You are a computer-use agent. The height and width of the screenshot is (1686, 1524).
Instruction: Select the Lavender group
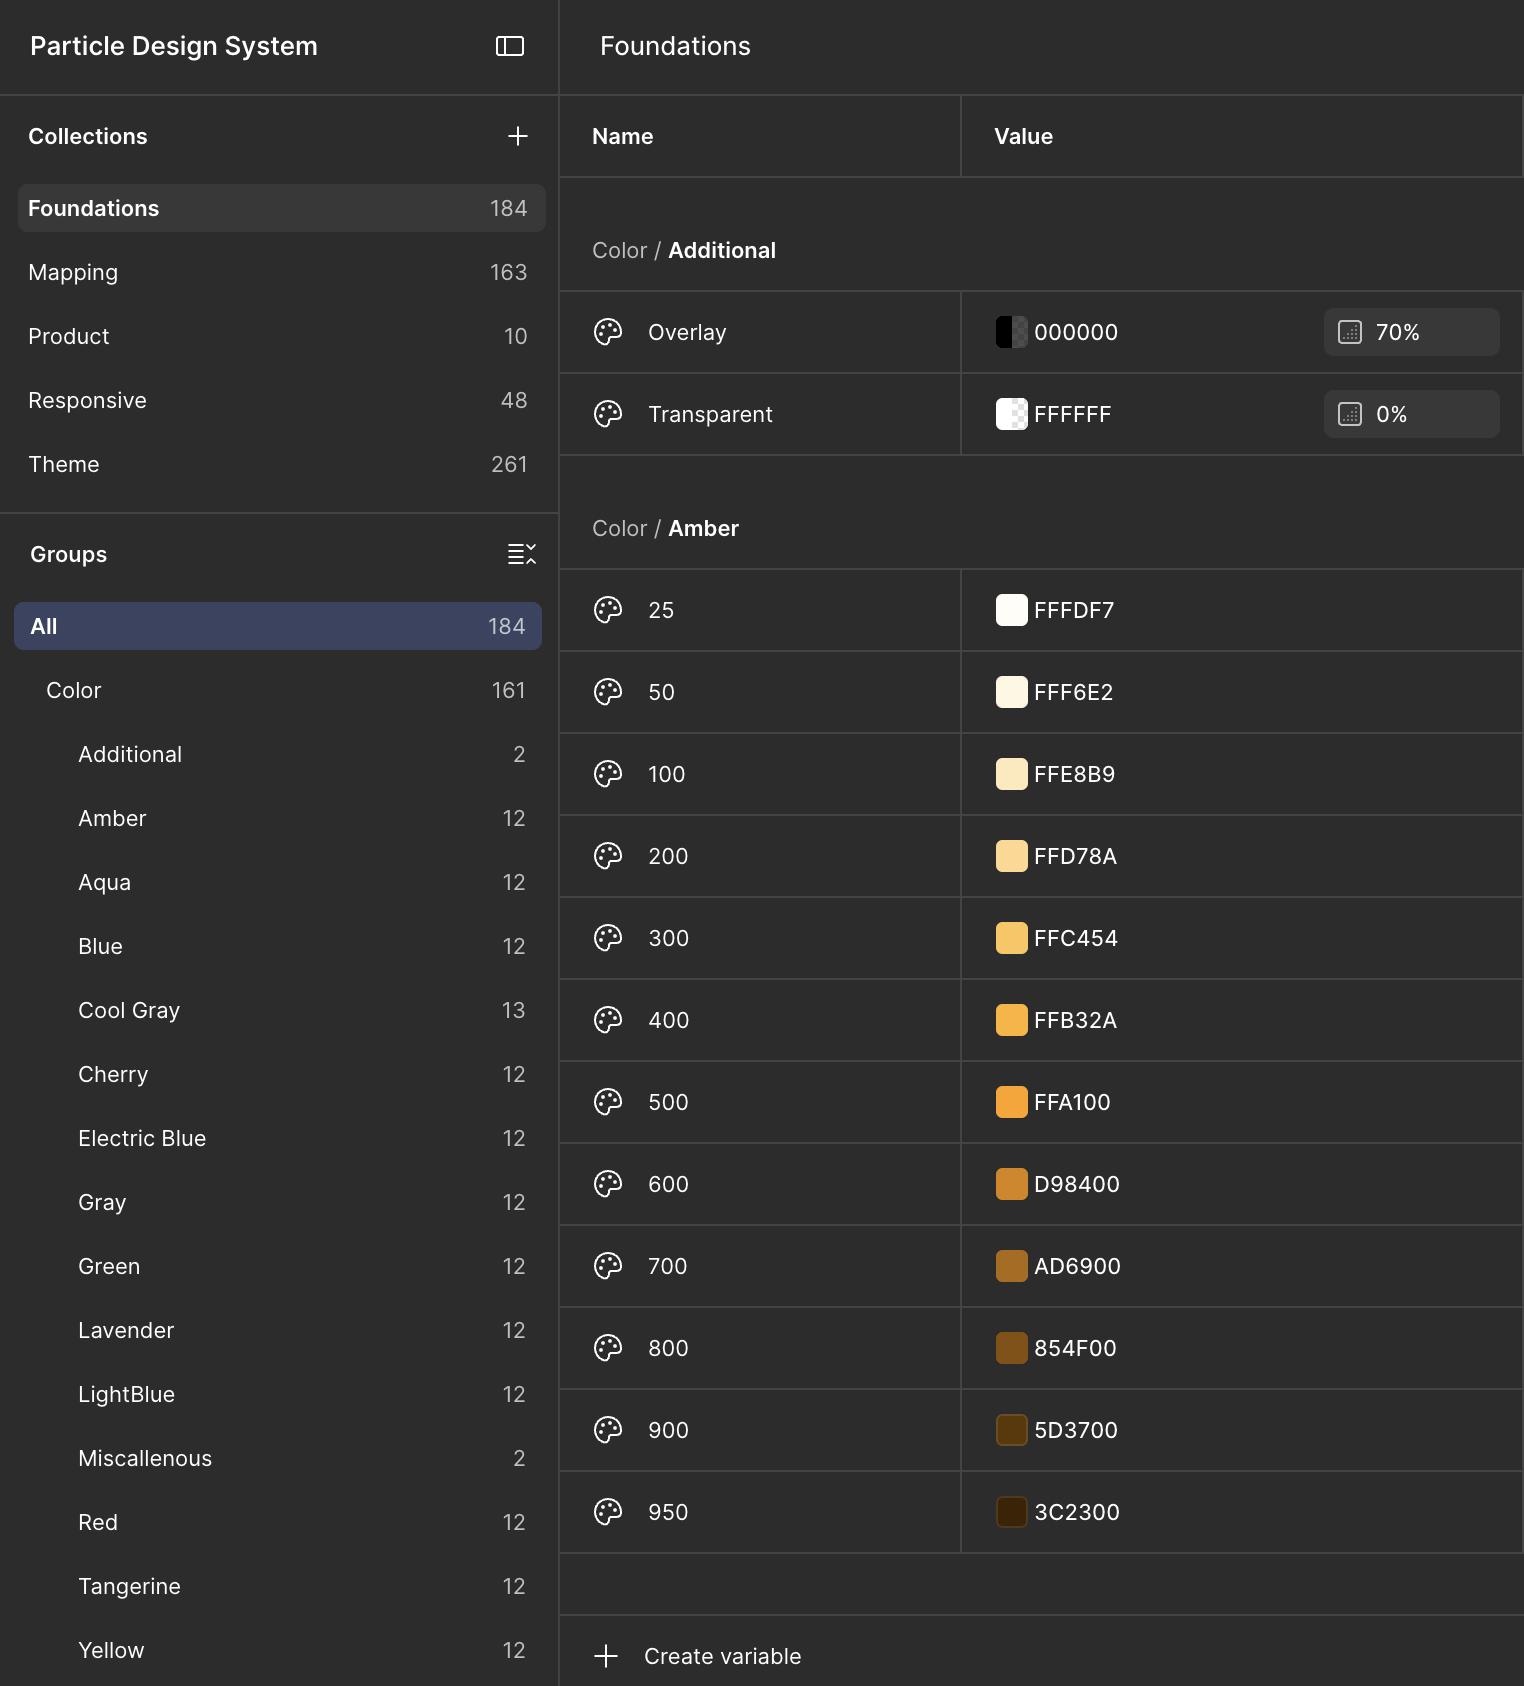[x=278, y=1330]
